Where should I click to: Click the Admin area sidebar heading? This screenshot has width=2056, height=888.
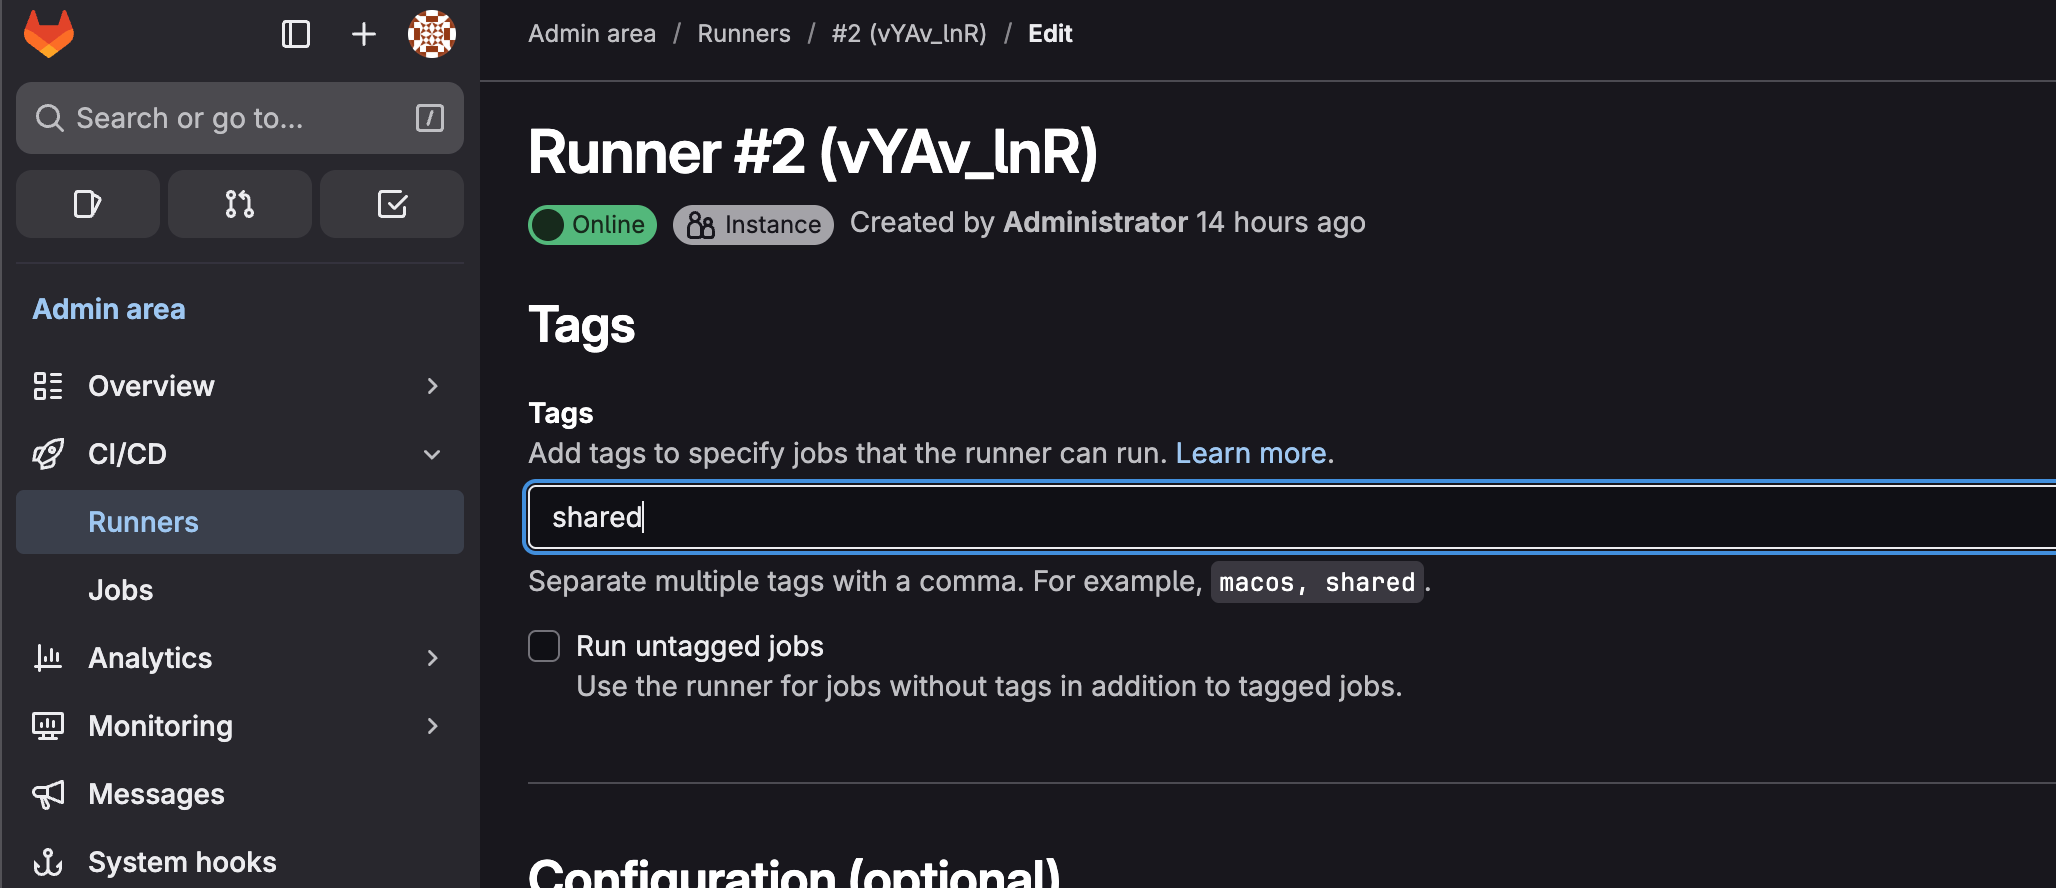coord(109,309)
